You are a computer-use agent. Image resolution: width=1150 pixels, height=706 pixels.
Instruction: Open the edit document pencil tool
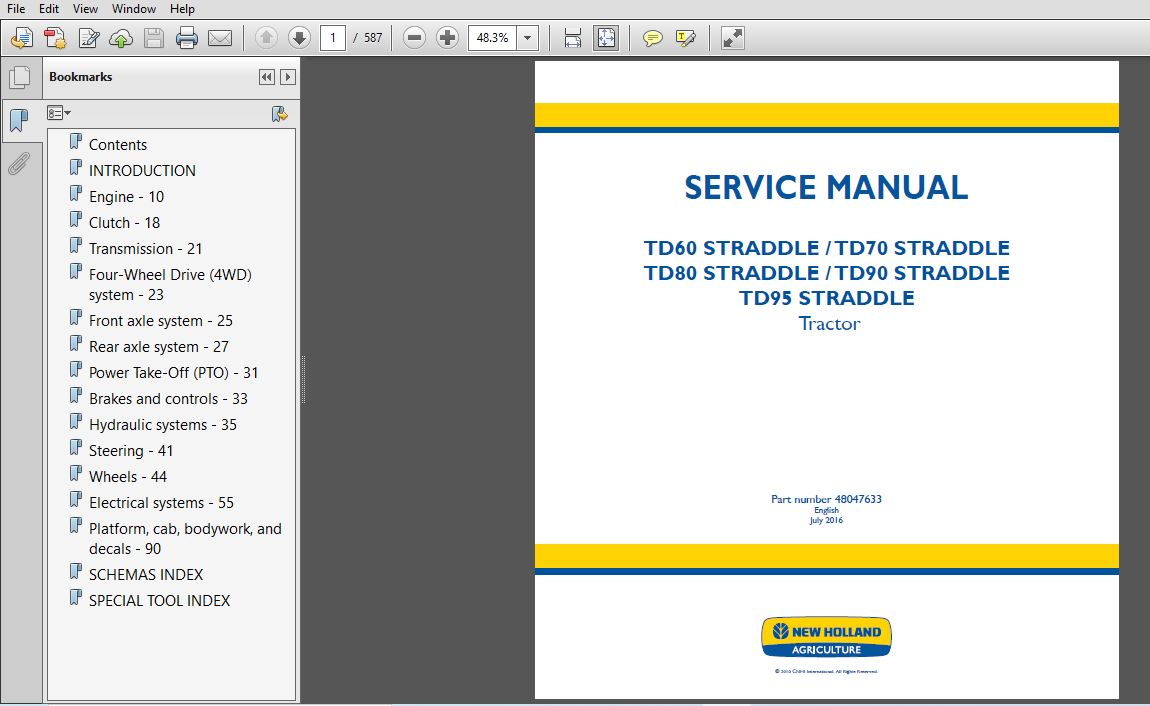click(89, 38)
